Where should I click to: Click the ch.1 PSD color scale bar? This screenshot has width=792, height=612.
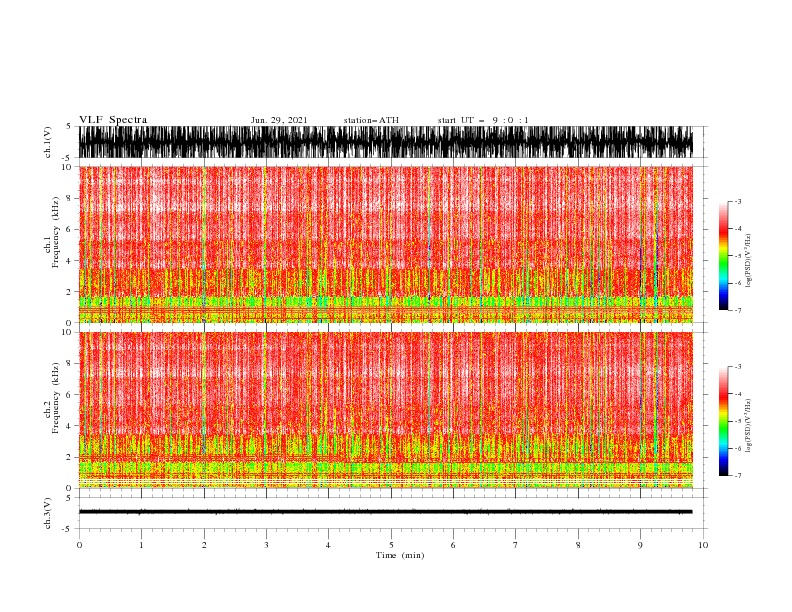(723, 256)
